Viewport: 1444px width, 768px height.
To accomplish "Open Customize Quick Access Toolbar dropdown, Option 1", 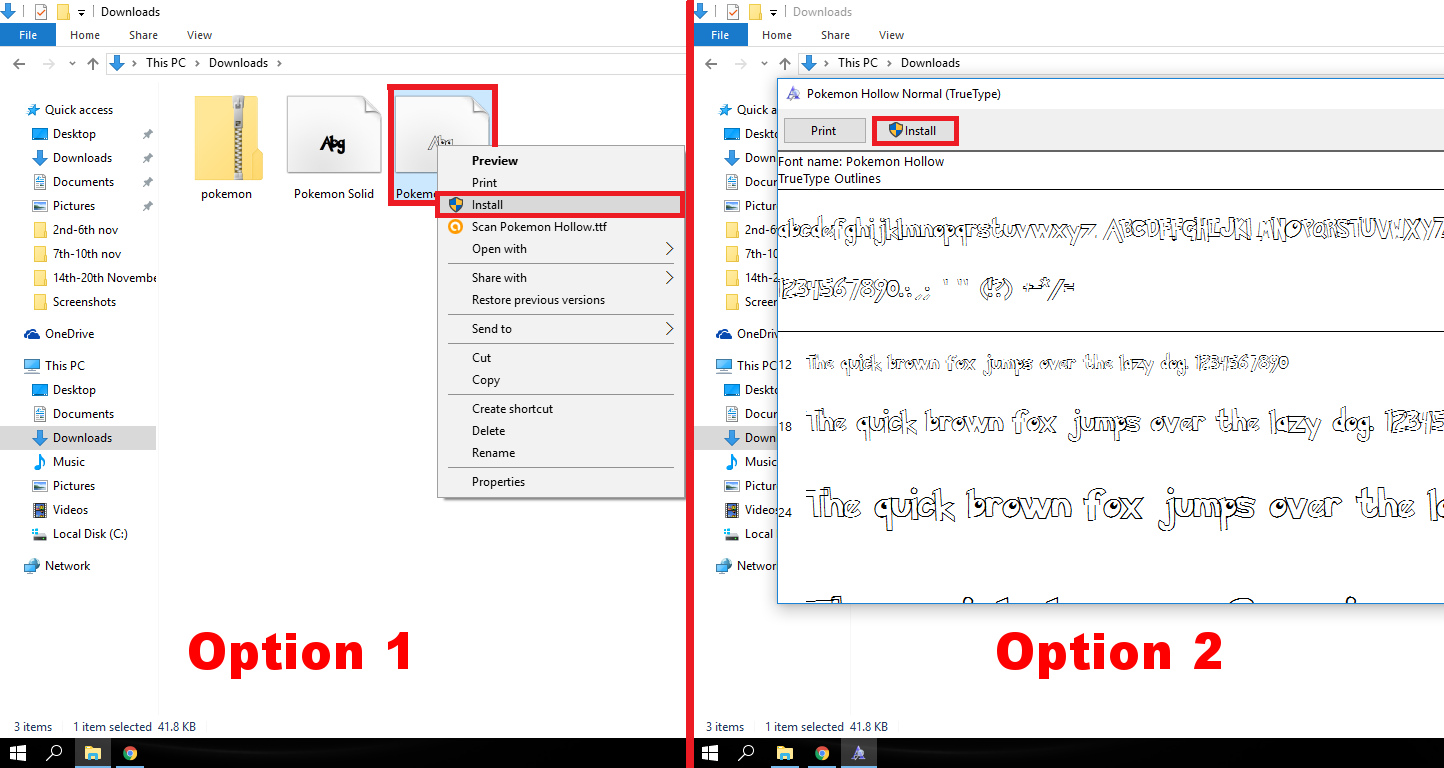I will [82, 13].
